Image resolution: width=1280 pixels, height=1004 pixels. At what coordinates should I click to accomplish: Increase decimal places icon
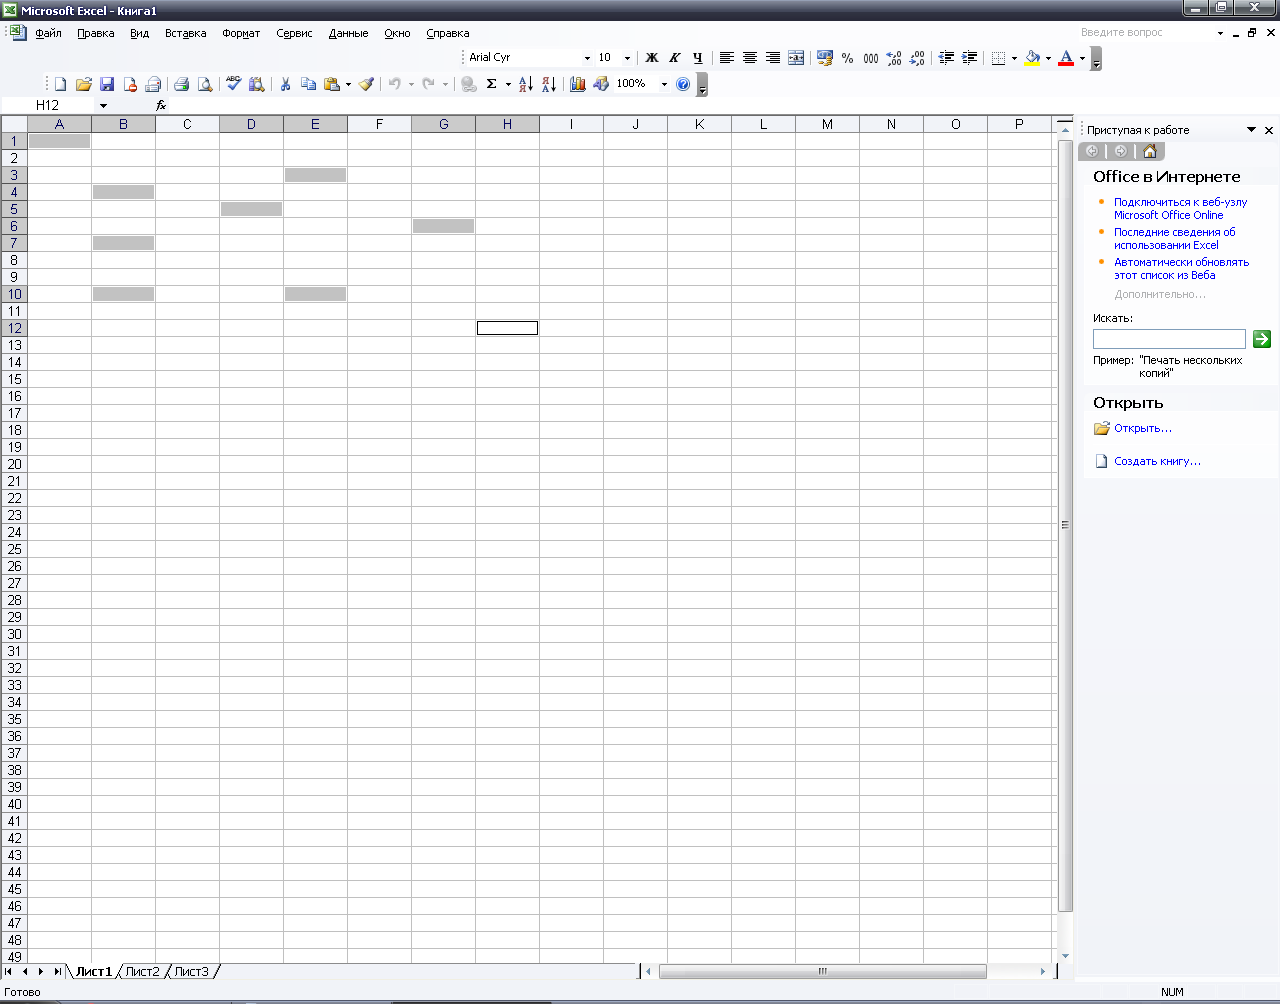tap(894, 58)
